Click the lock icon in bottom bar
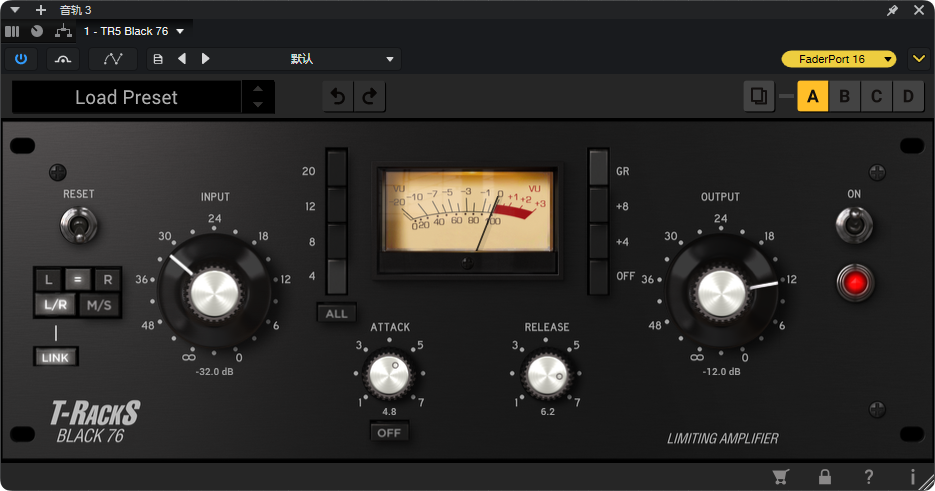 tap(825, 476)
